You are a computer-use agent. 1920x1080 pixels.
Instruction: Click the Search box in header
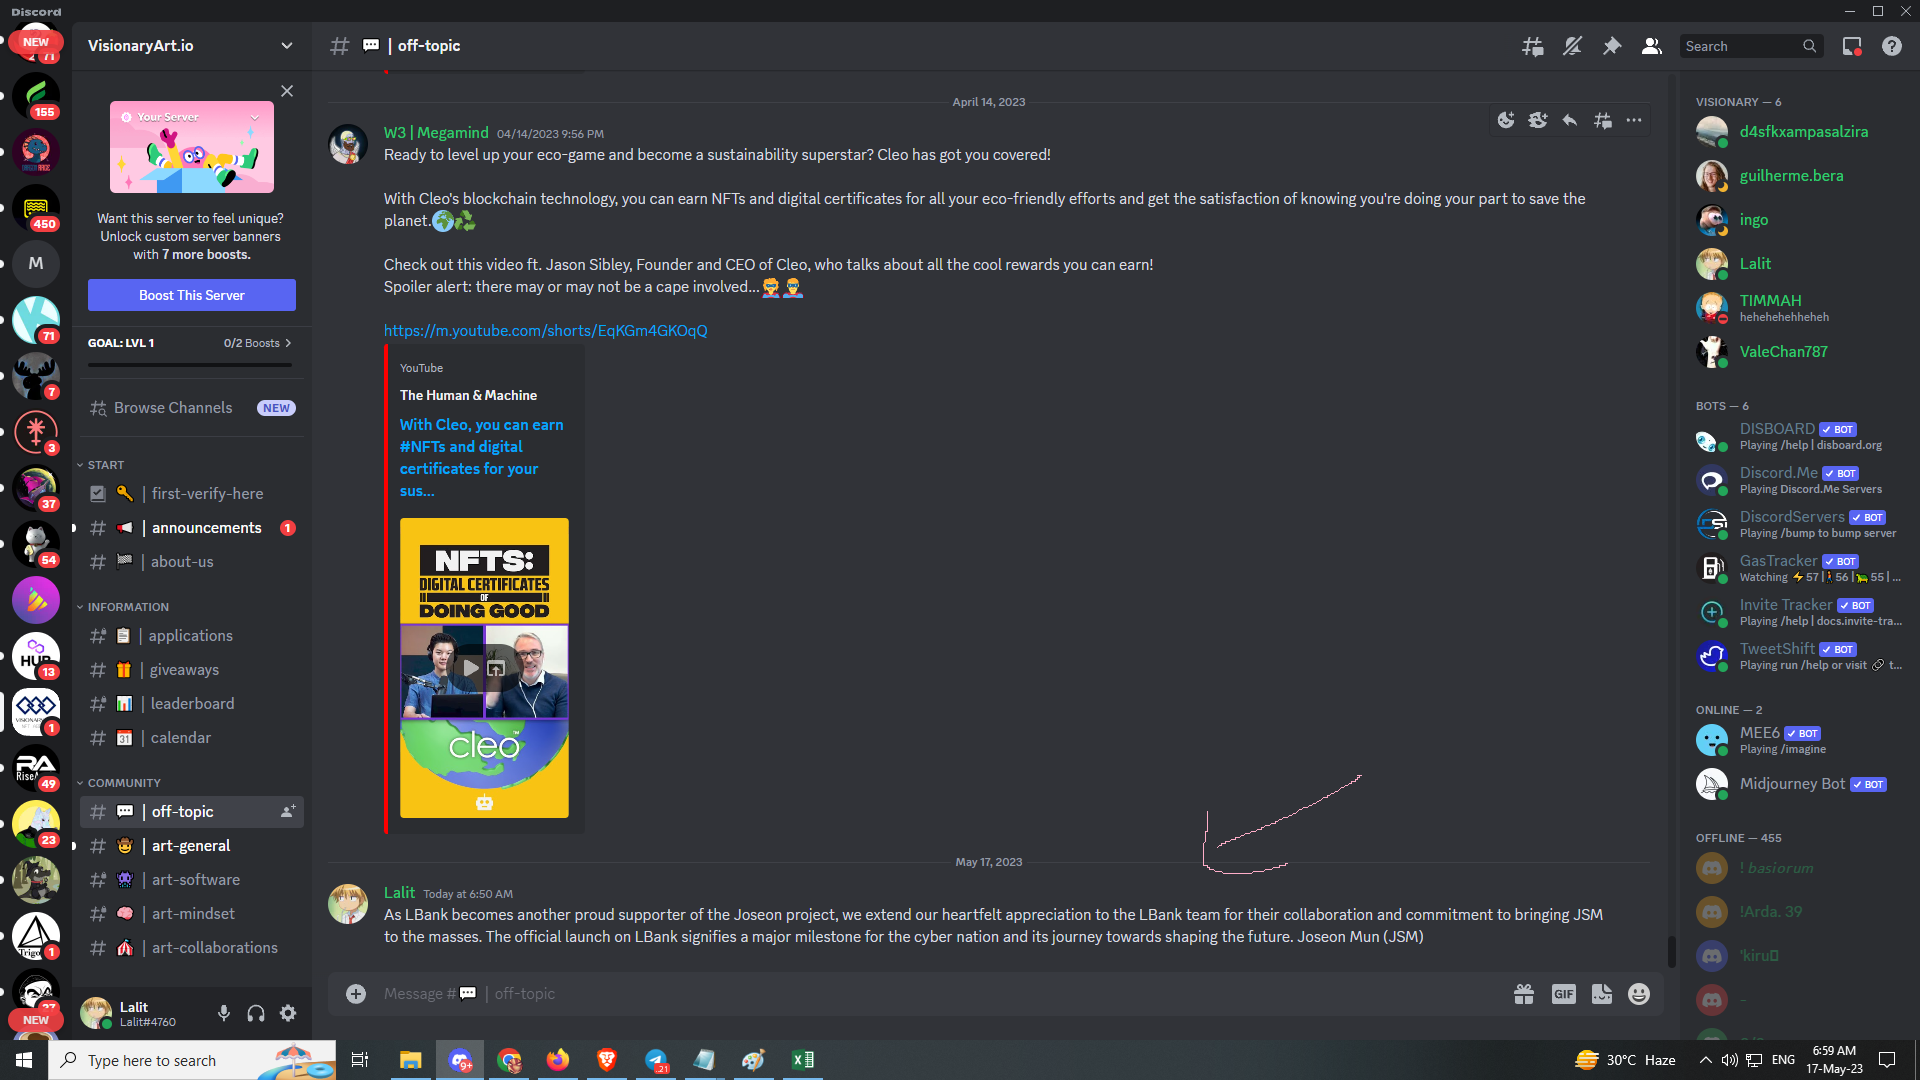tap(1751, 46)
